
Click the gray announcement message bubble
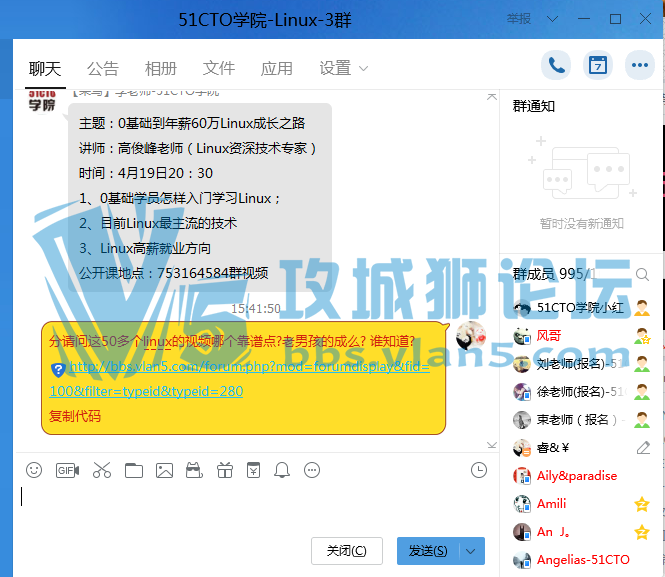pos(200,198)
